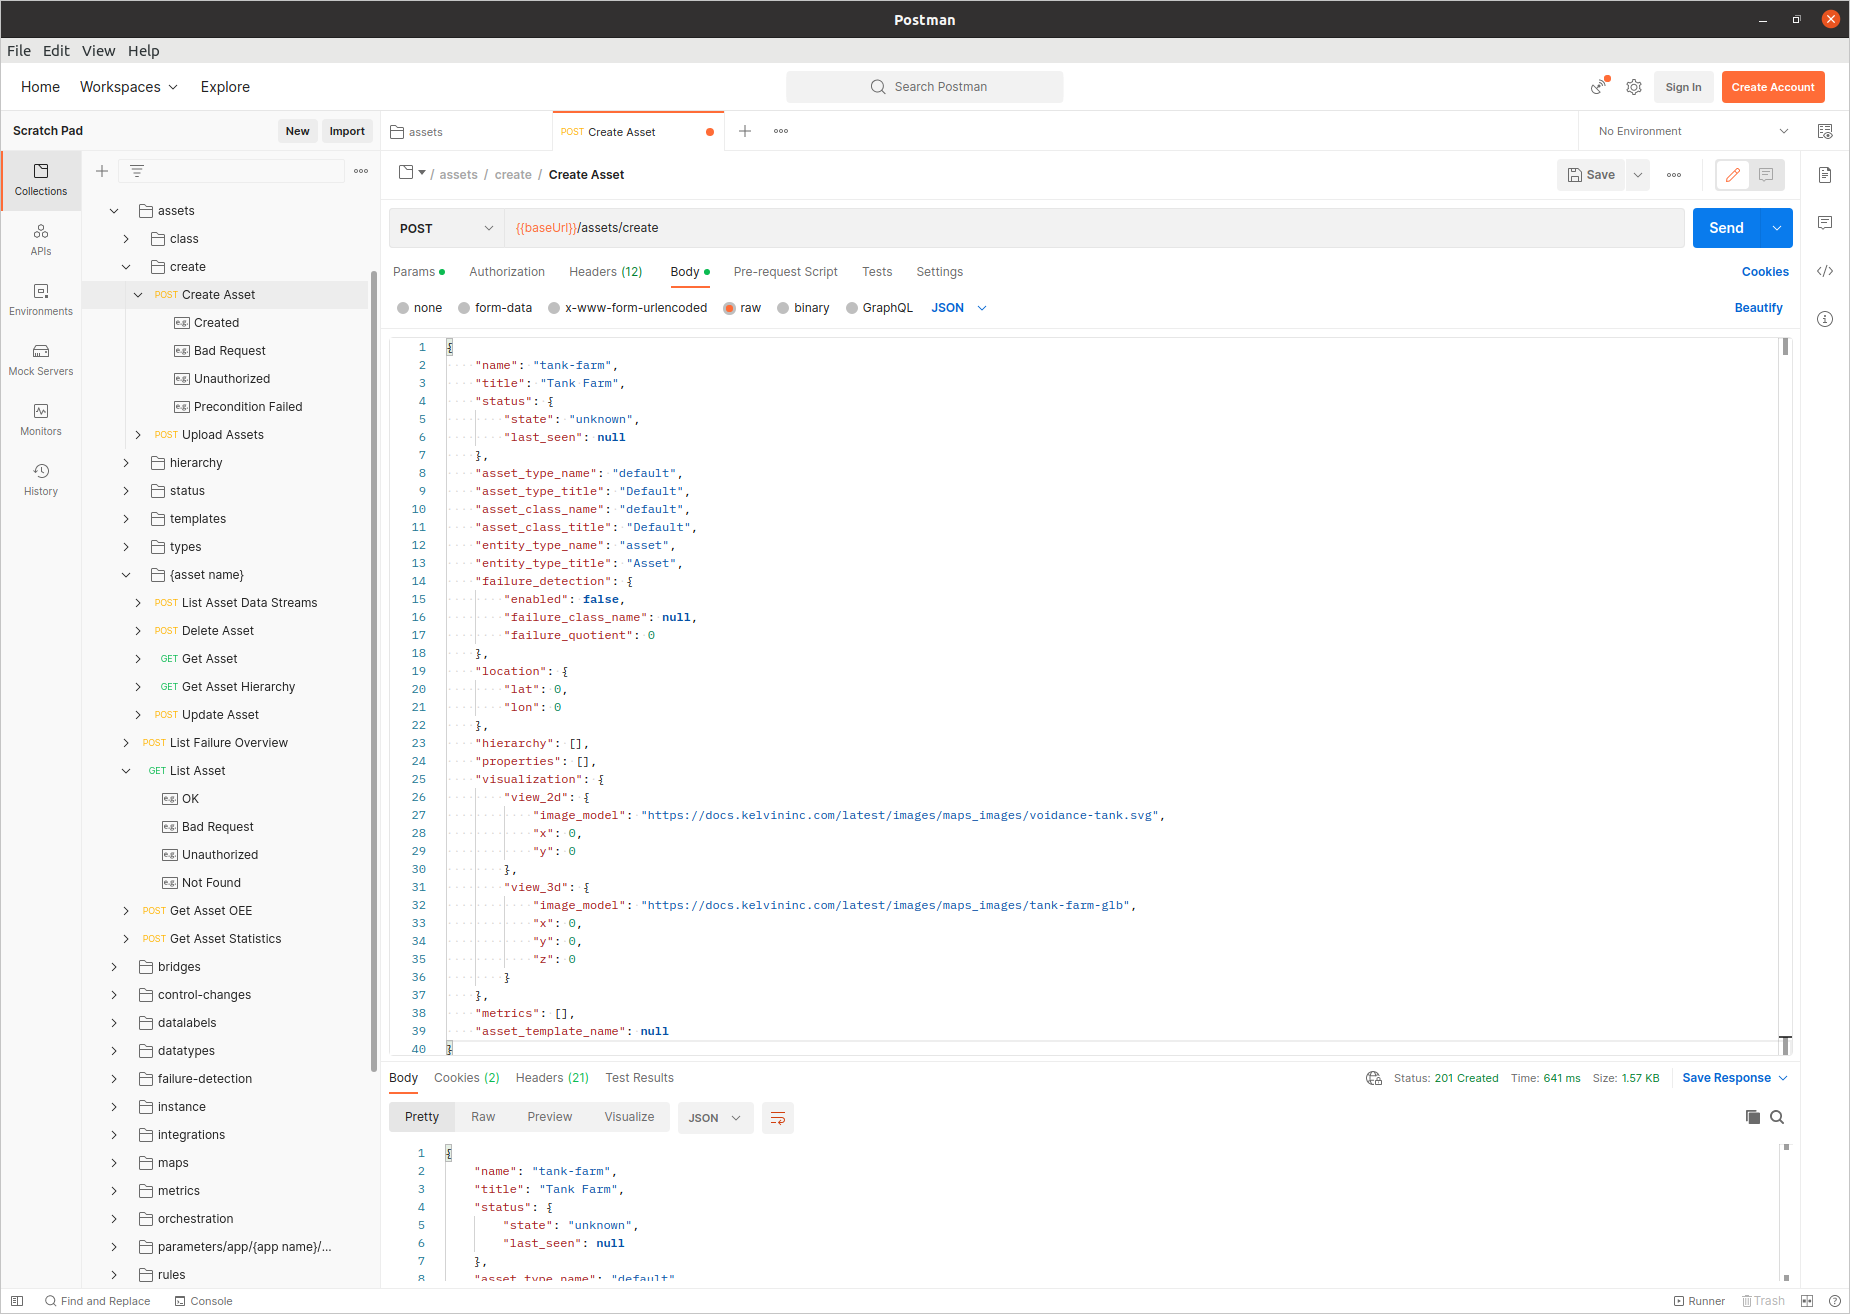The image size is (1850, 1314).
Task: Open the No Environment dropdown
Action: click(x=1690, y=131)
